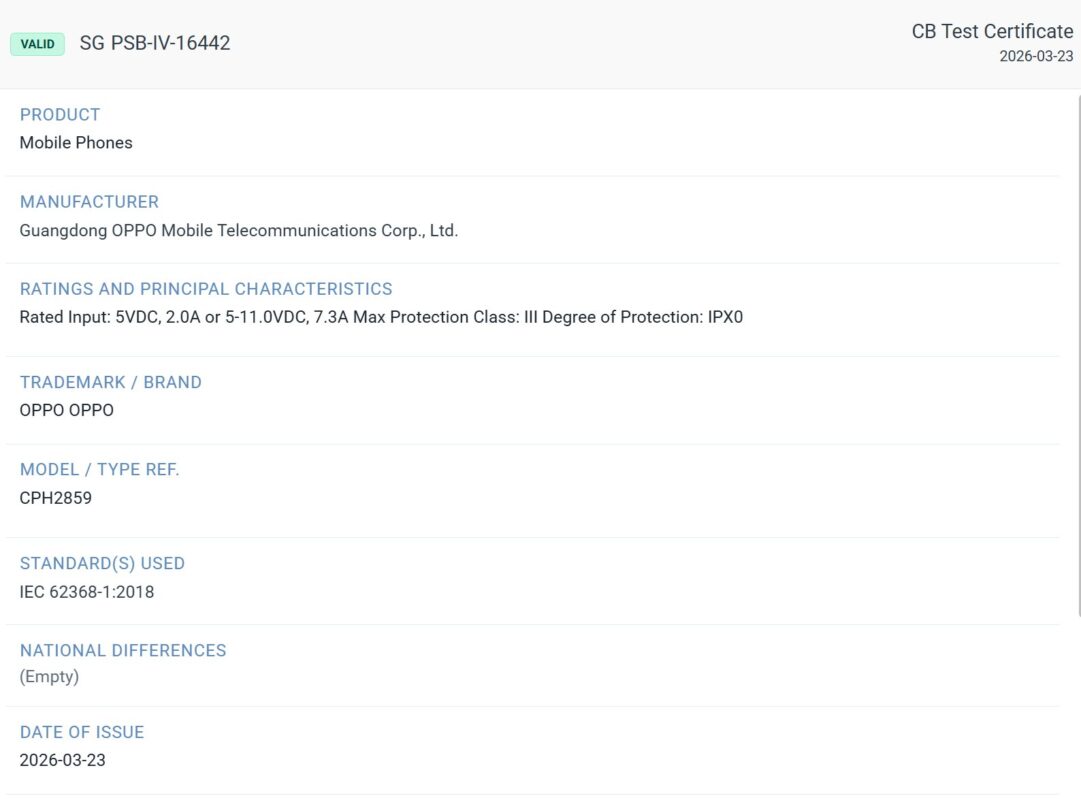
Task: Select header date 2026-03-23 under CB Test Certificate
Action: click(1036, 57)
